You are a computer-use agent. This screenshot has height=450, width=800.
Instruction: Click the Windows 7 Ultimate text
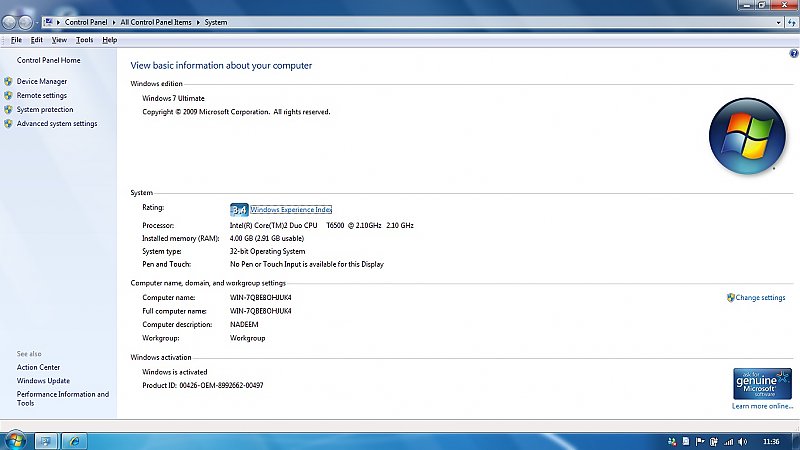(x=173, y=98)
